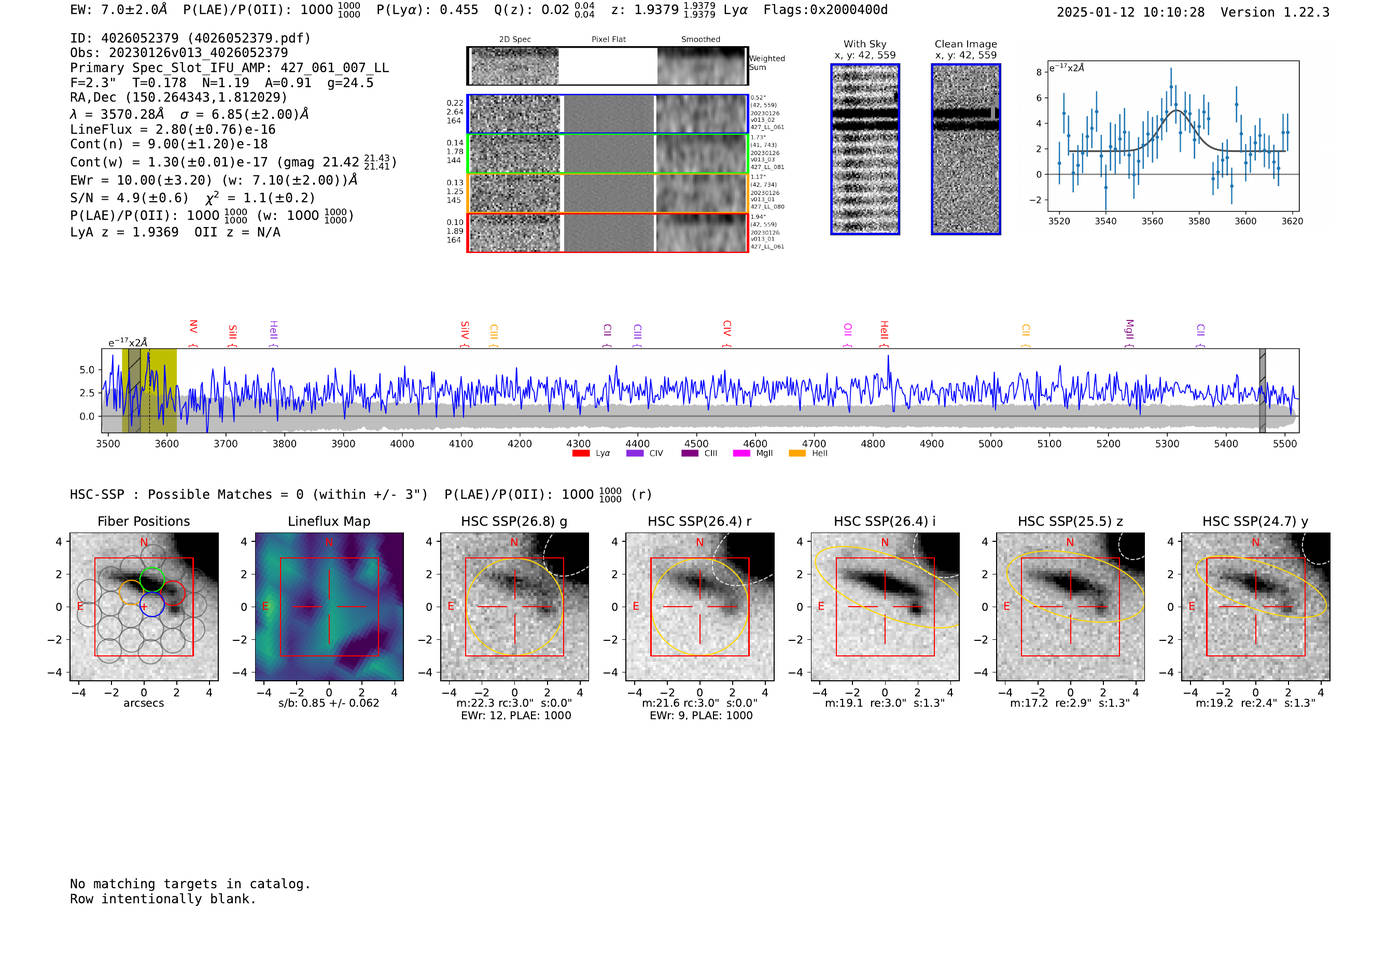Click the yellow highlighted region in the spectrum

(150, 390)
